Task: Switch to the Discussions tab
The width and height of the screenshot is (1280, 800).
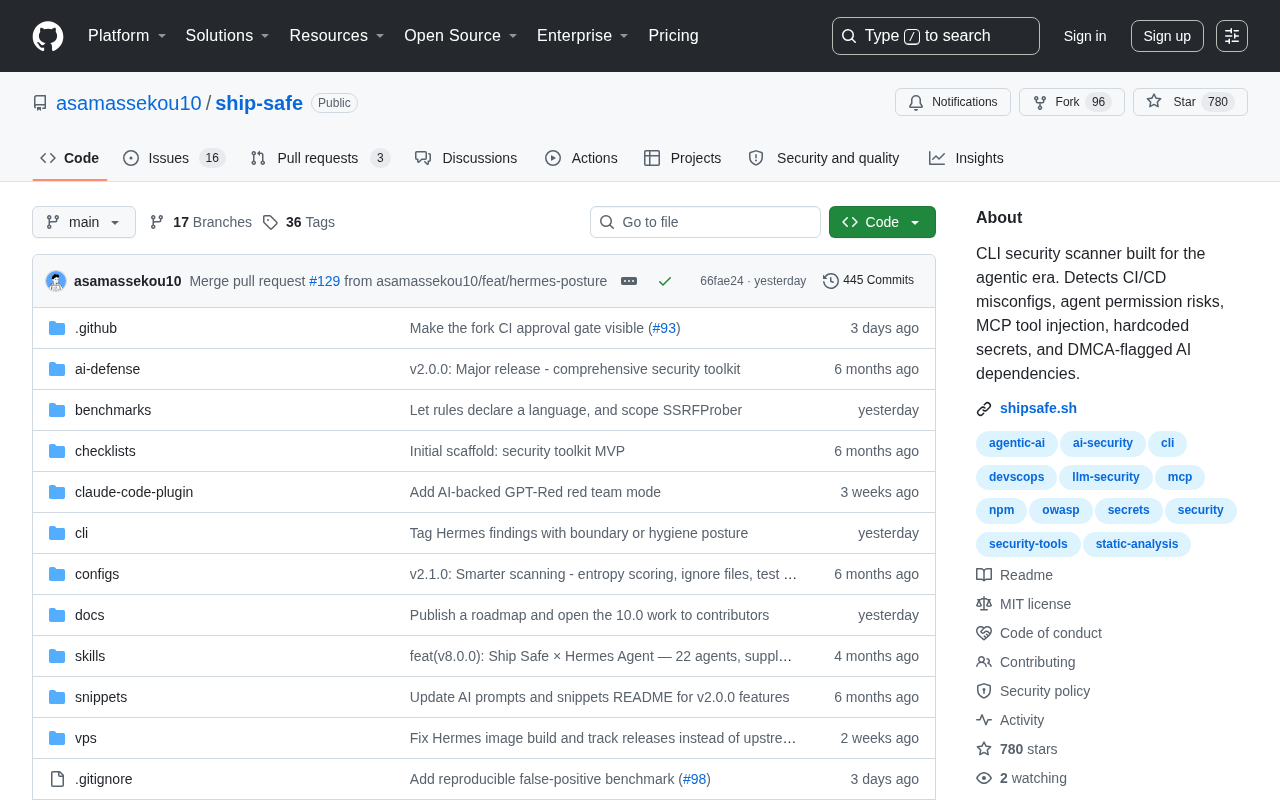Action: pyautogui.click(x=466, y=158)
